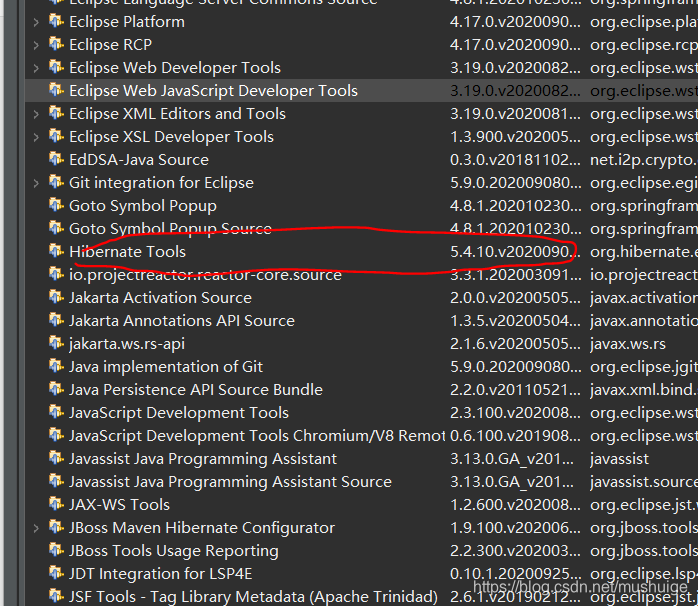
Task: Click icon beside Javassist Java Programming Assistant
Action: click(x=56, y=458)
